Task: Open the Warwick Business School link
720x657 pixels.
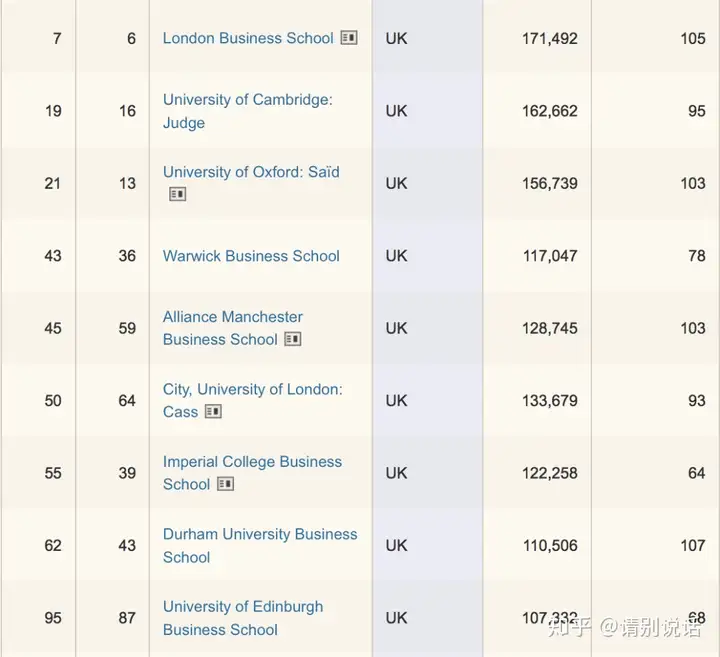Action: click(251, 256)
